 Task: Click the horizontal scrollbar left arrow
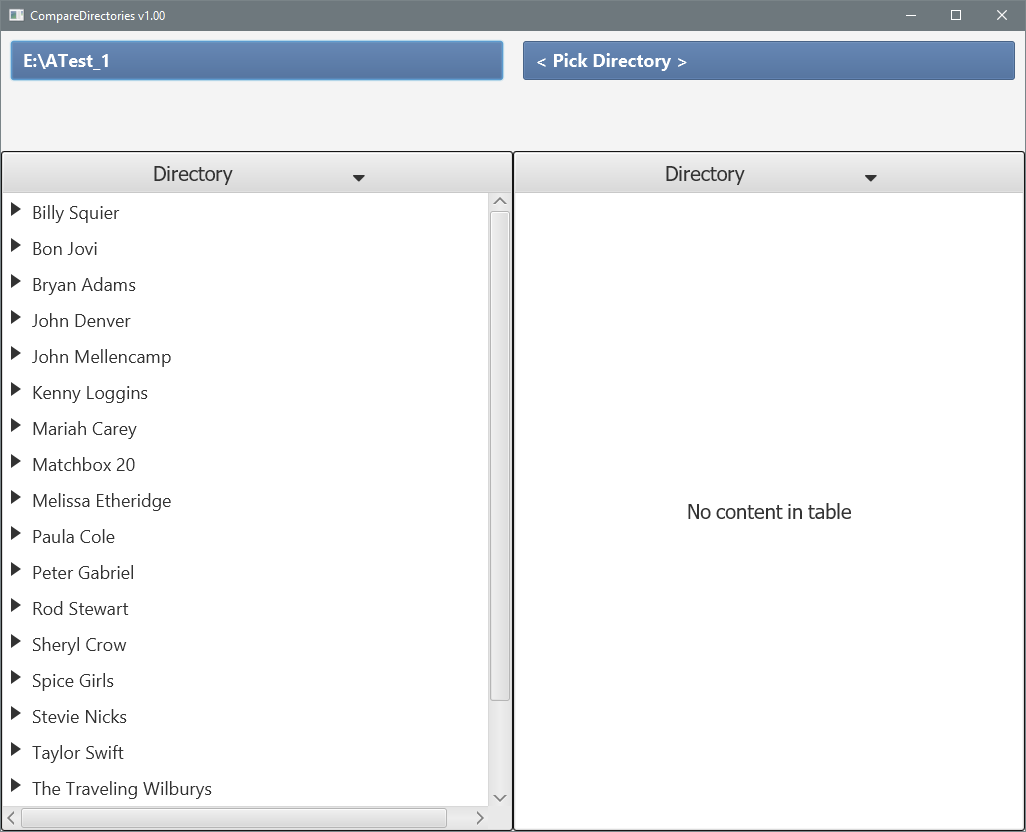pos(11,818)
